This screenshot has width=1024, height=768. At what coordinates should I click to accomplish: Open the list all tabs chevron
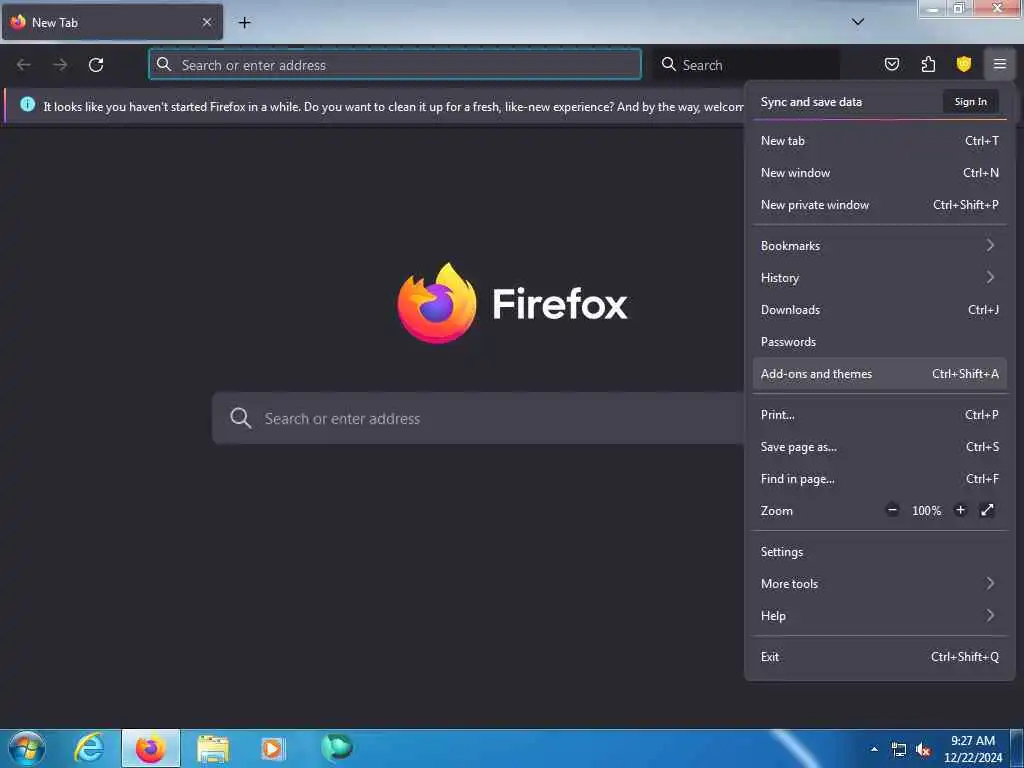[857, 22]
